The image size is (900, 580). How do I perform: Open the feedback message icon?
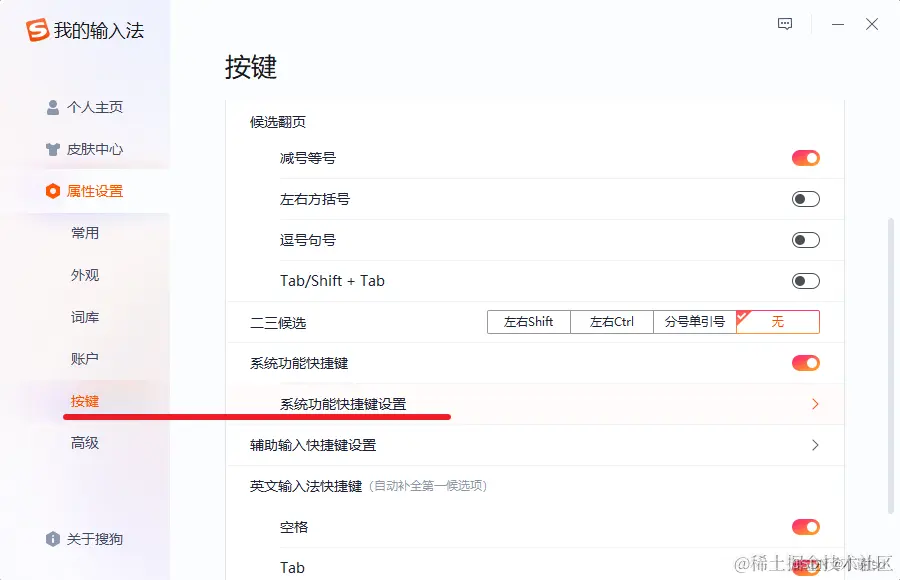tap(785, 24)
